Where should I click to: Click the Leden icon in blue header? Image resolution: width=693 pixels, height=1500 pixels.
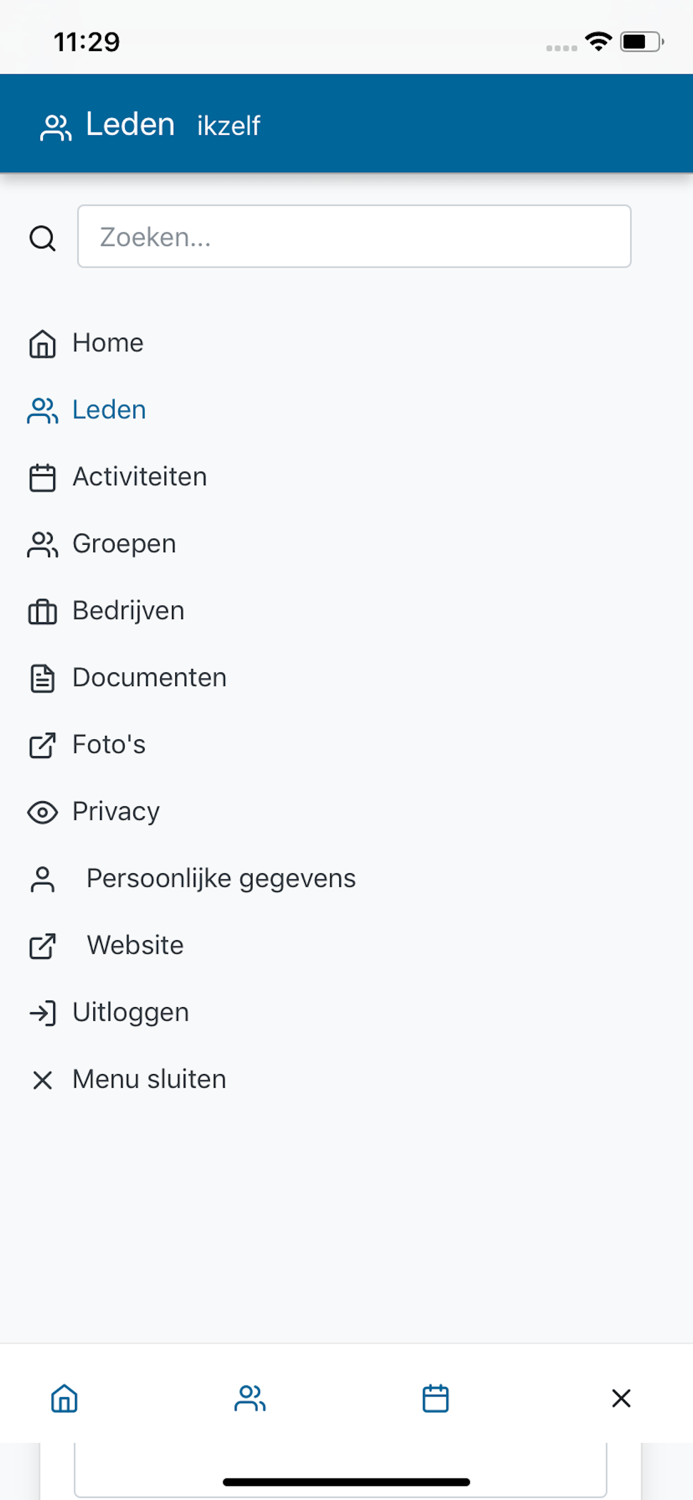[x=56, y=127]
